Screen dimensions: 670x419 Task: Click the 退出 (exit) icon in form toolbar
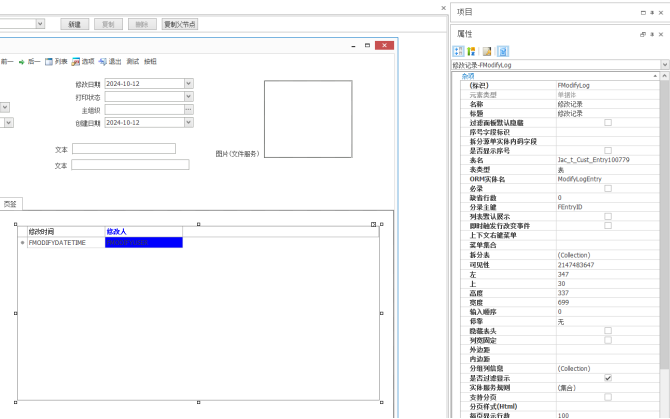coord(102,61)
